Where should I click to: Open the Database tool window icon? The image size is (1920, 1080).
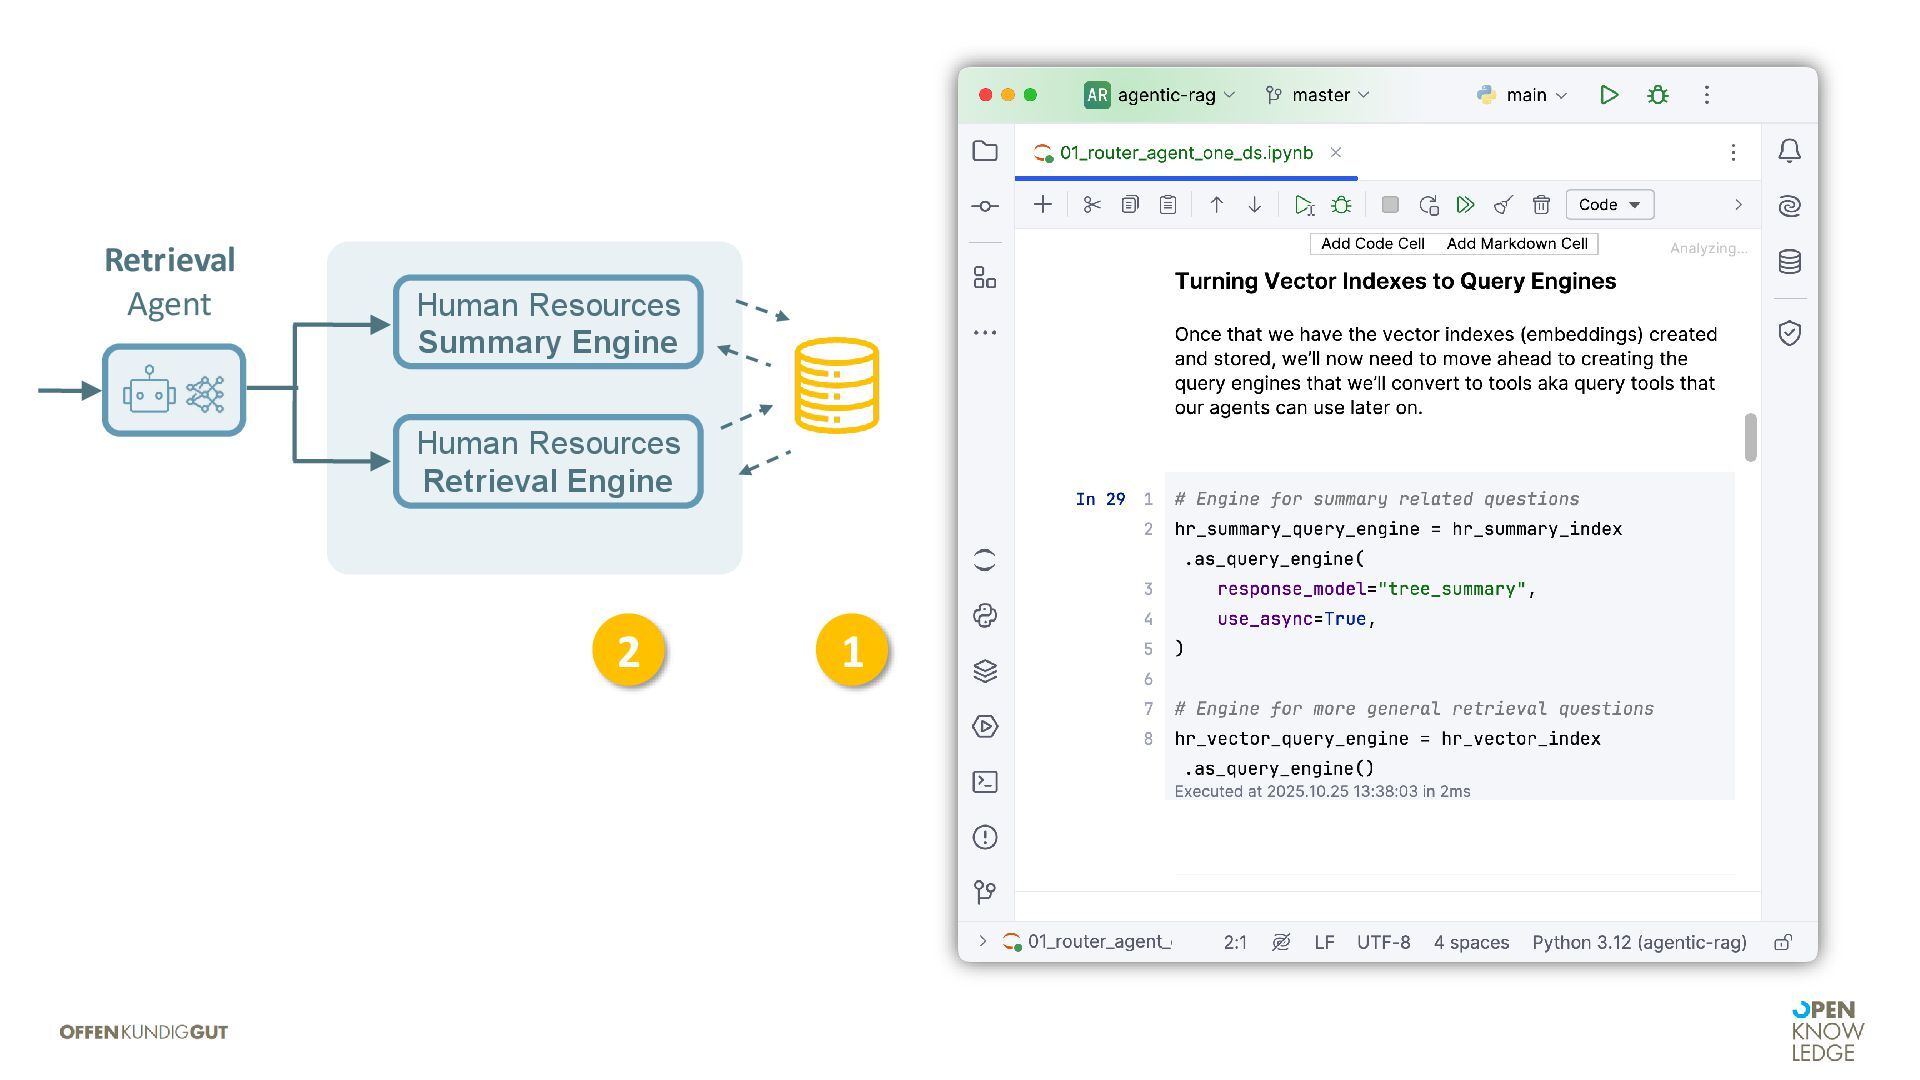pyautogui.click(x=1790, y=262)
